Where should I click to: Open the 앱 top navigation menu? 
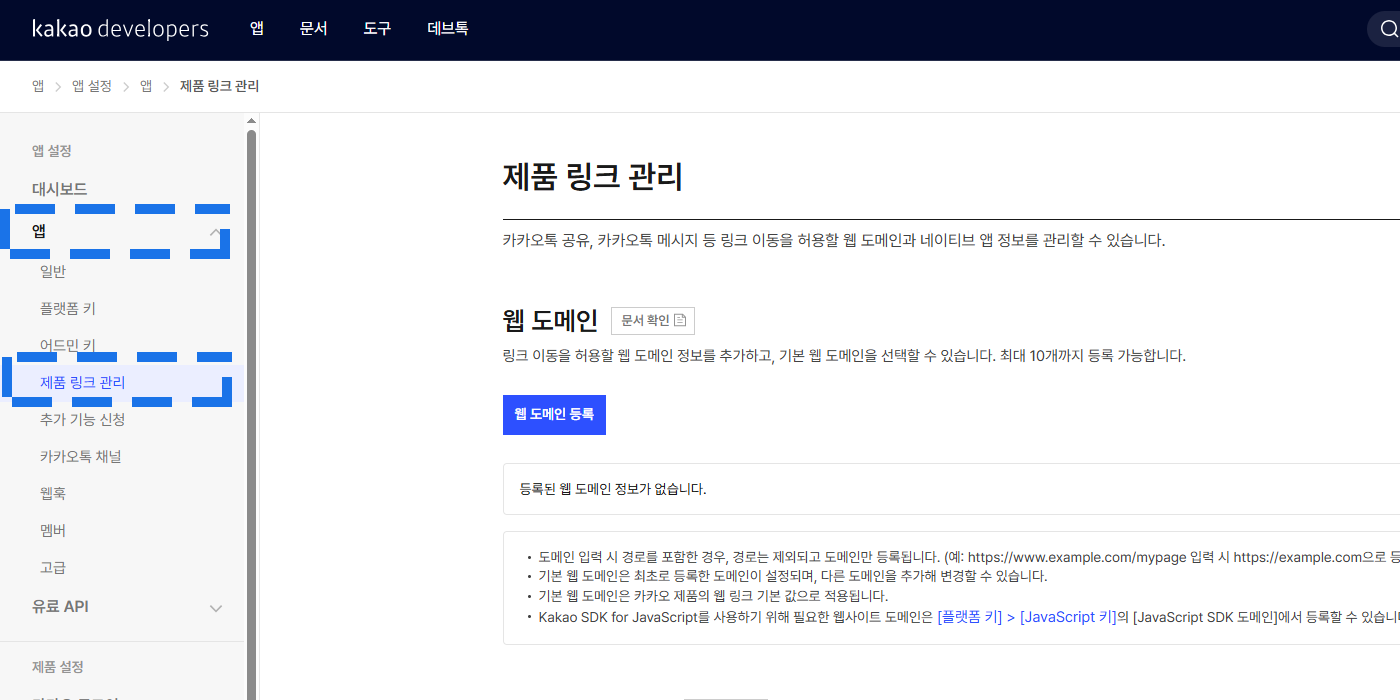(x=257, y=29)
